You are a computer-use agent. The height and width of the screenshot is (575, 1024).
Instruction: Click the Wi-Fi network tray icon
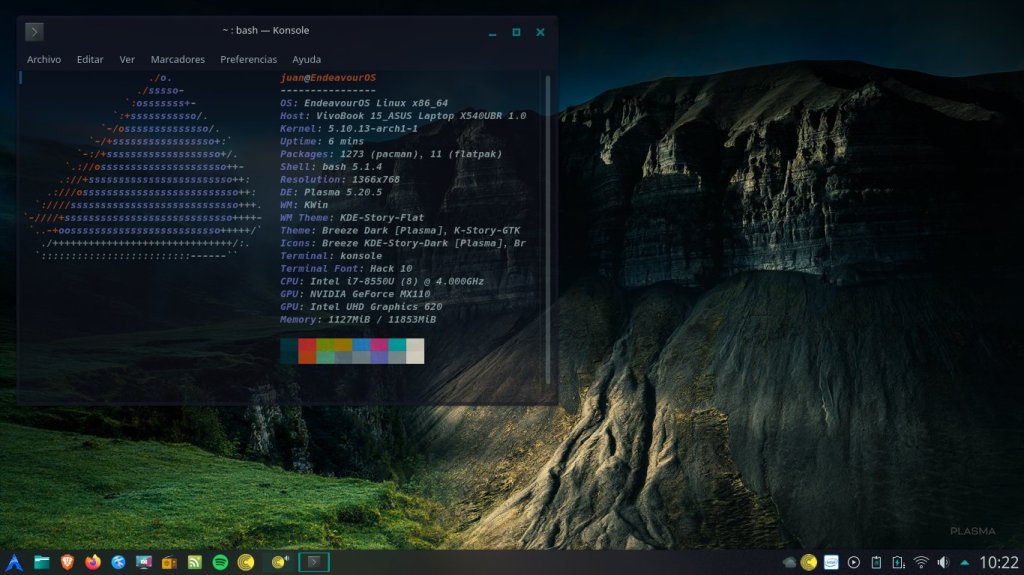[921, 562]
